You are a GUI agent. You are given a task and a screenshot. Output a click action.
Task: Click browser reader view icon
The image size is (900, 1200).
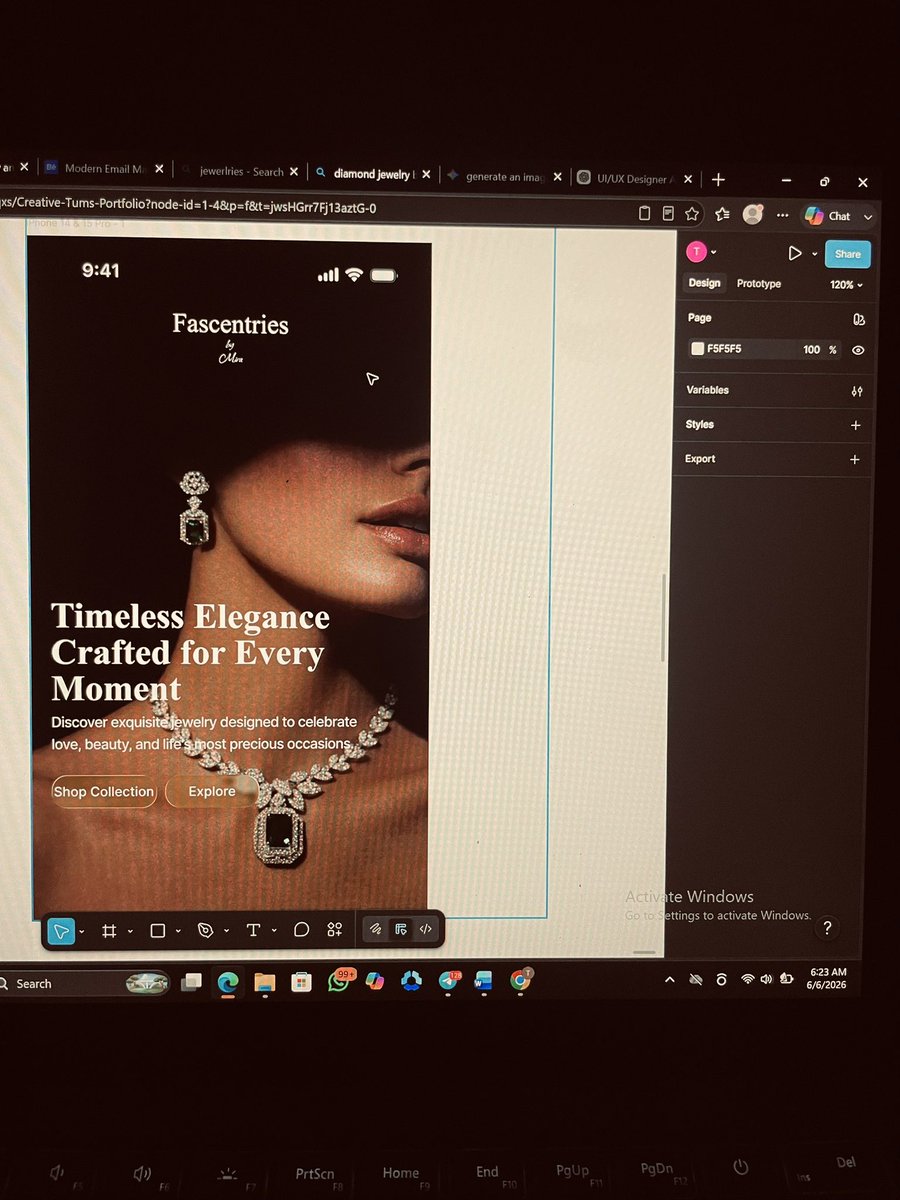point(668,213)
